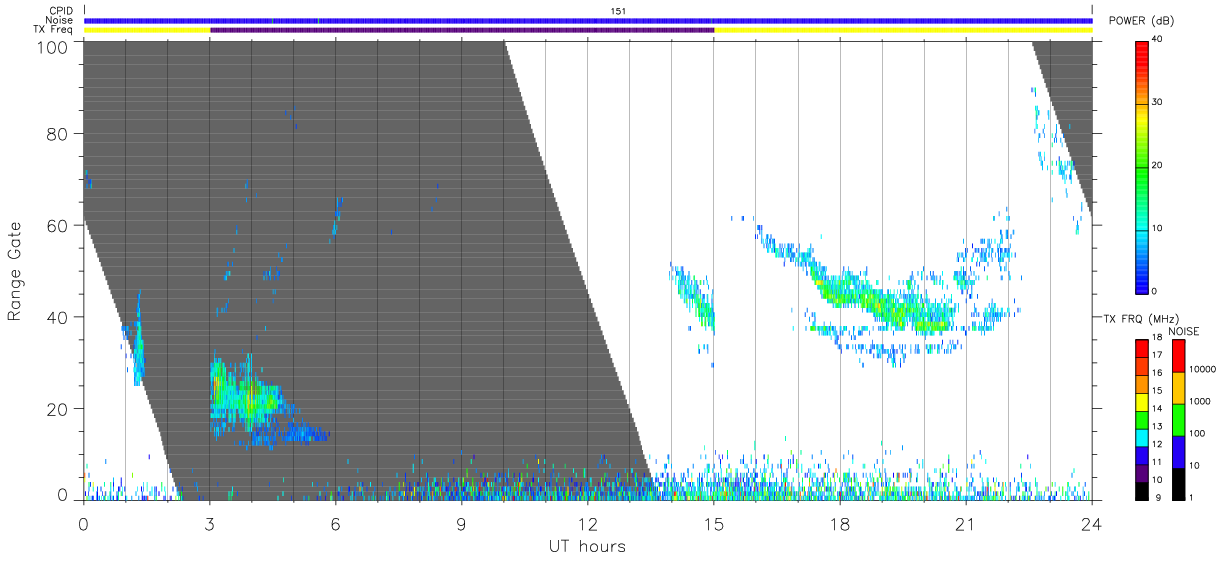Click the 60 label on Range Gate axis
Image resolution: width=1228 pixels, height=567 pixels.
(x=59, y=226)
